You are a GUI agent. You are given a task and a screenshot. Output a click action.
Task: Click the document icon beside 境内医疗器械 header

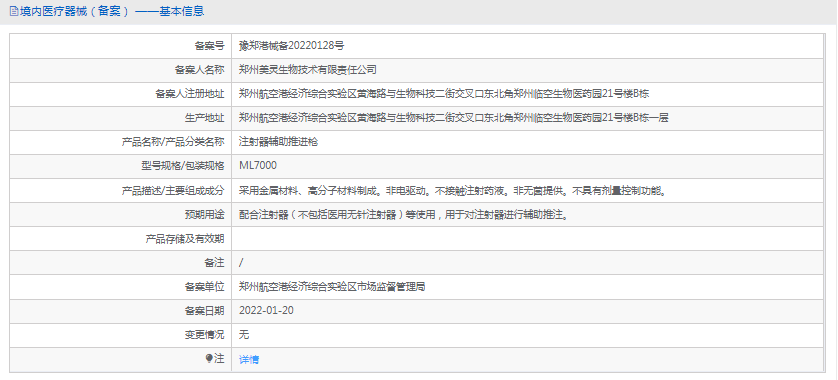pyautogui.click(x=14, y=11)
